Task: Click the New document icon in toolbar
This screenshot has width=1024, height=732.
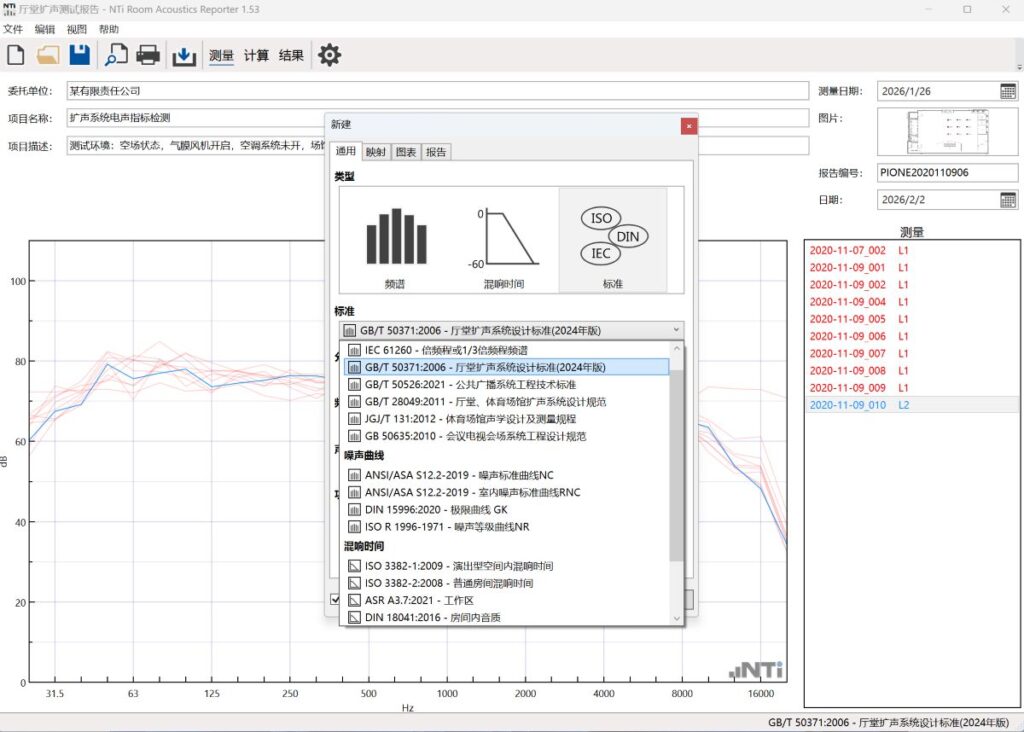Action: pos(16,55)
